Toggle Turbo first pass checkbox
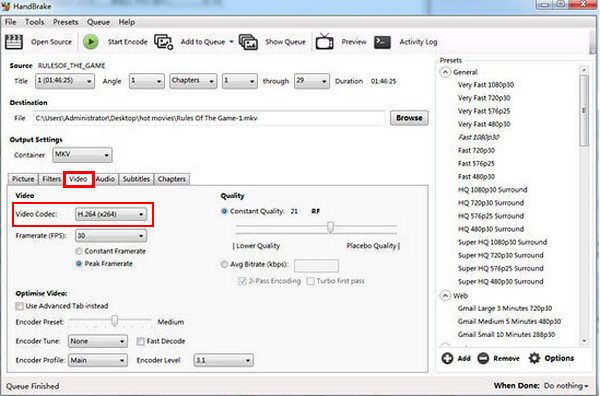600x396 pixels. [311, 281]
